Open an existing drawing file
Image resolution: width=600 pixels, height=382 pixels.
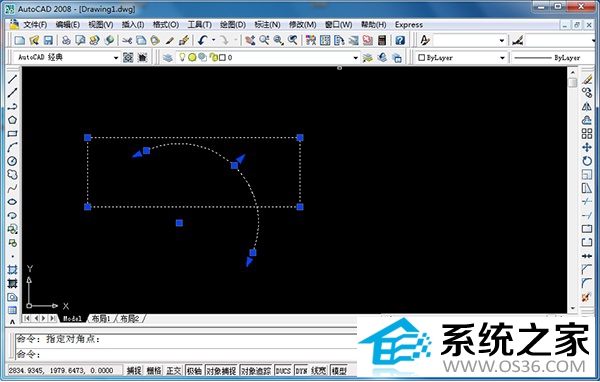[x=34, y=40]
